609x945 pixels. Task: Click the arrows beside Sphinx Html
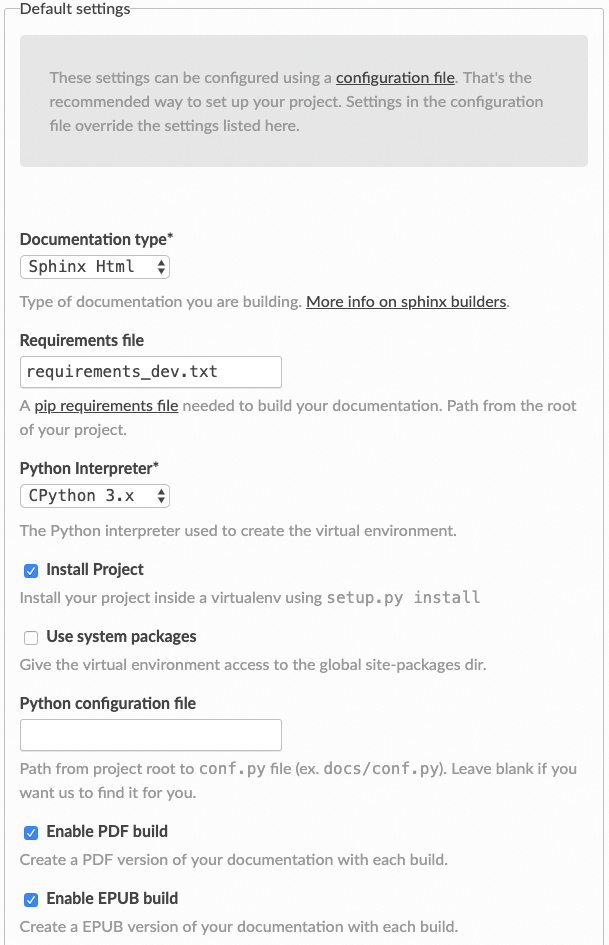click(x=161, y=267)
